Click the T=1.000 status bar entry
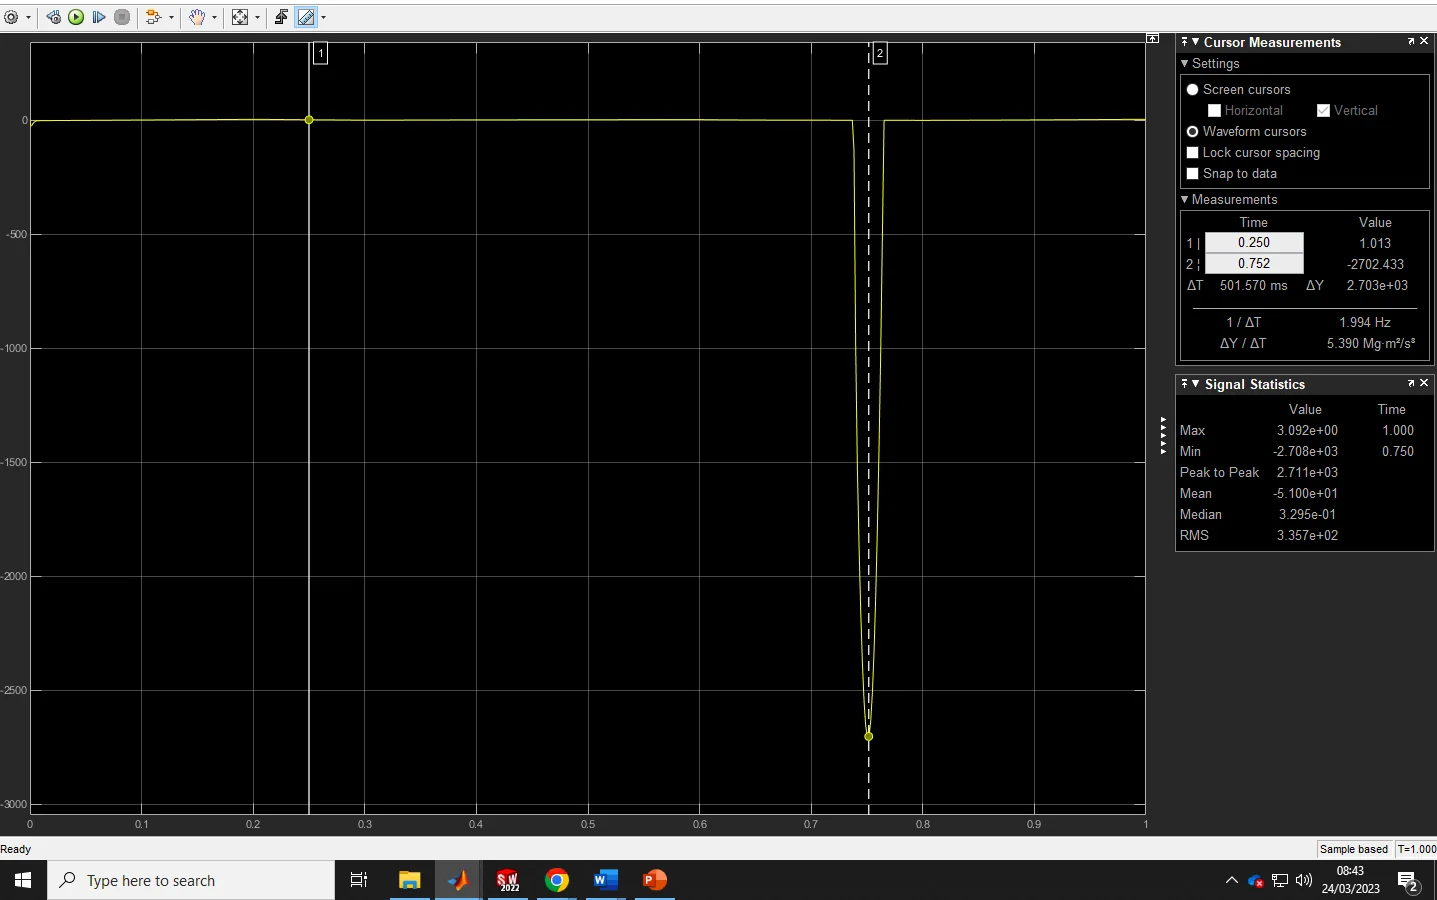Screen dimensions: 1437x900 (1416, 849)
